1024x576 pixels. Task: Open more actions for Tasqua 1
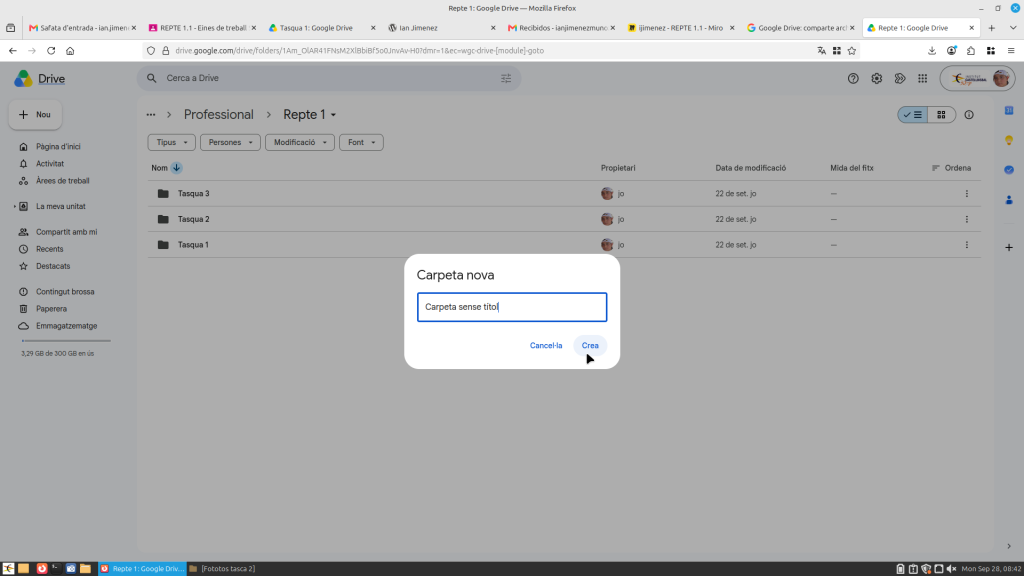(x=967, y=245)
